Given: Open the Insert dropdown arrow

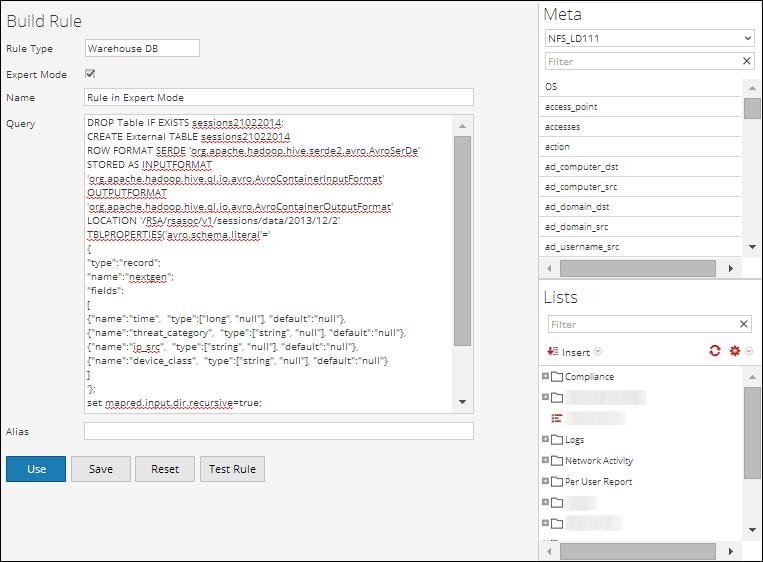Looking at the screenshot, I should point(598,351).
